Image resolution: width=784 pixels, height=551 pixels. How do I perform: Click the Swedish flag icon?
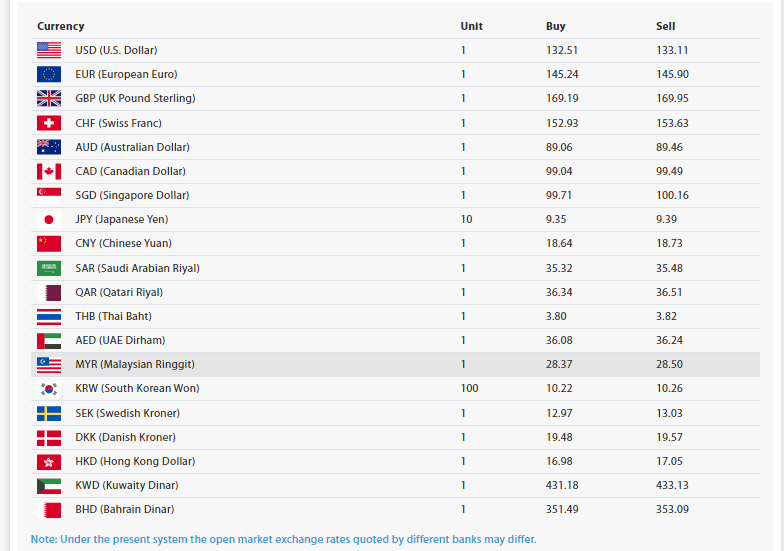click(49, 413)
